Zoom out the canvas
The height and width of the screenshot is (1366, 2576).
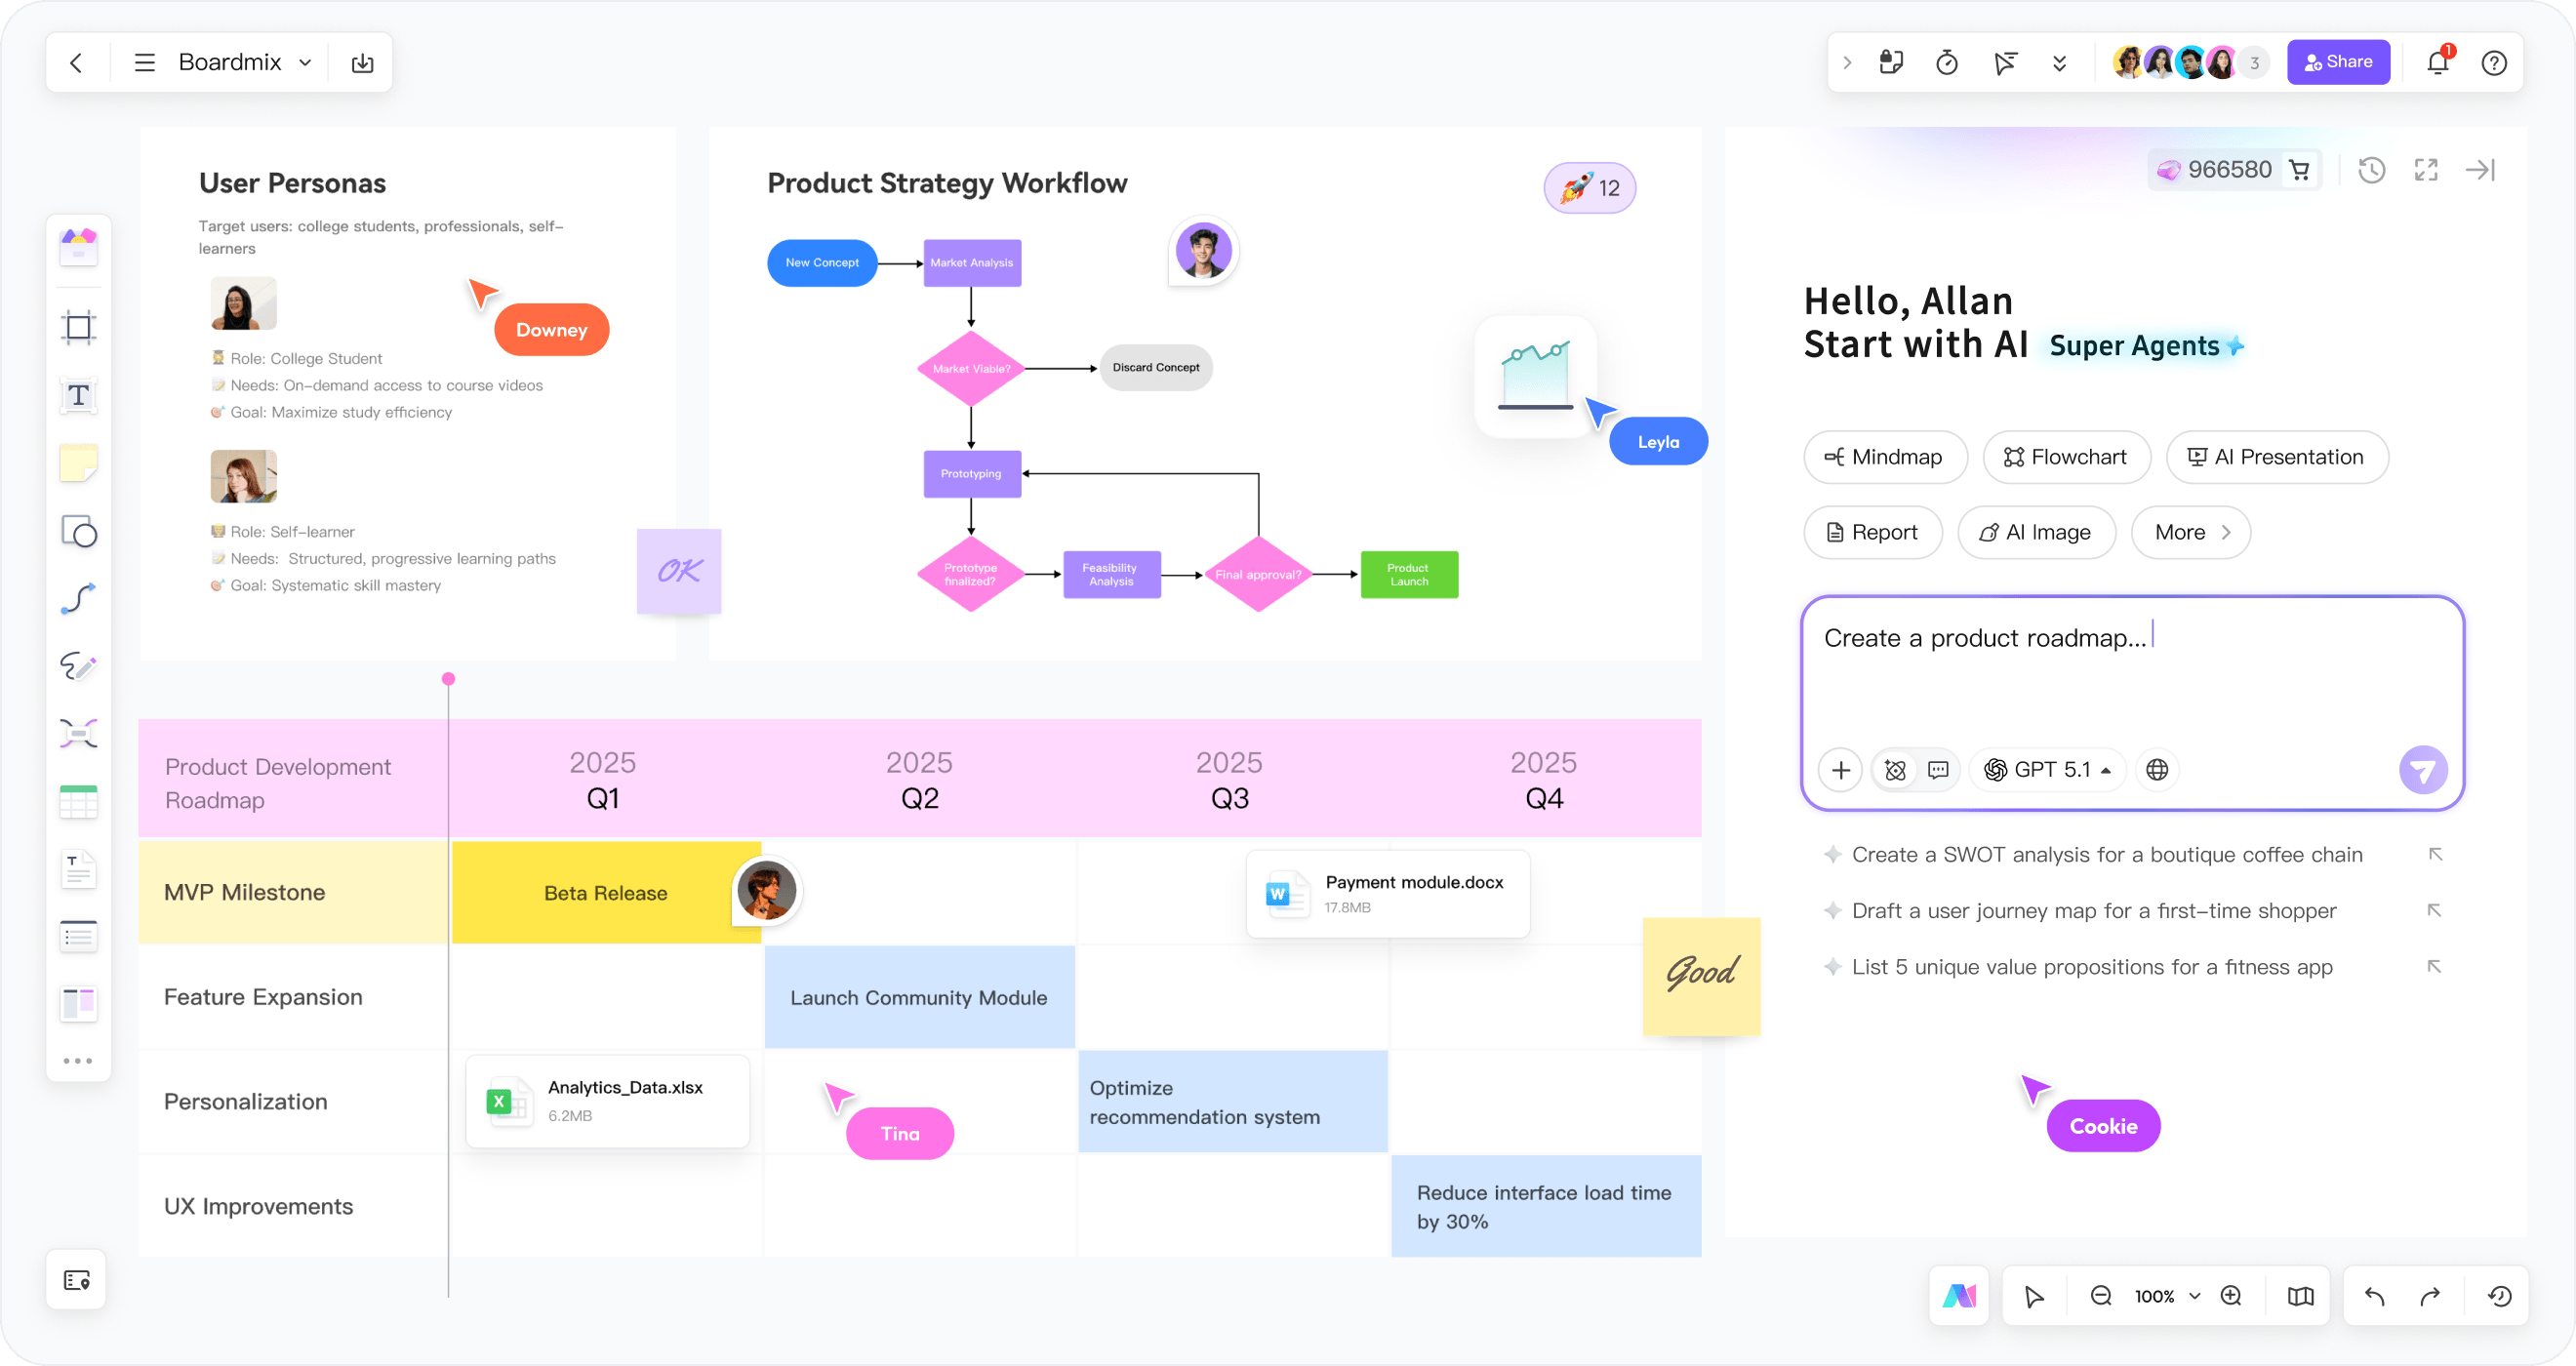pyautogui.click(x=2101, y=1296)
